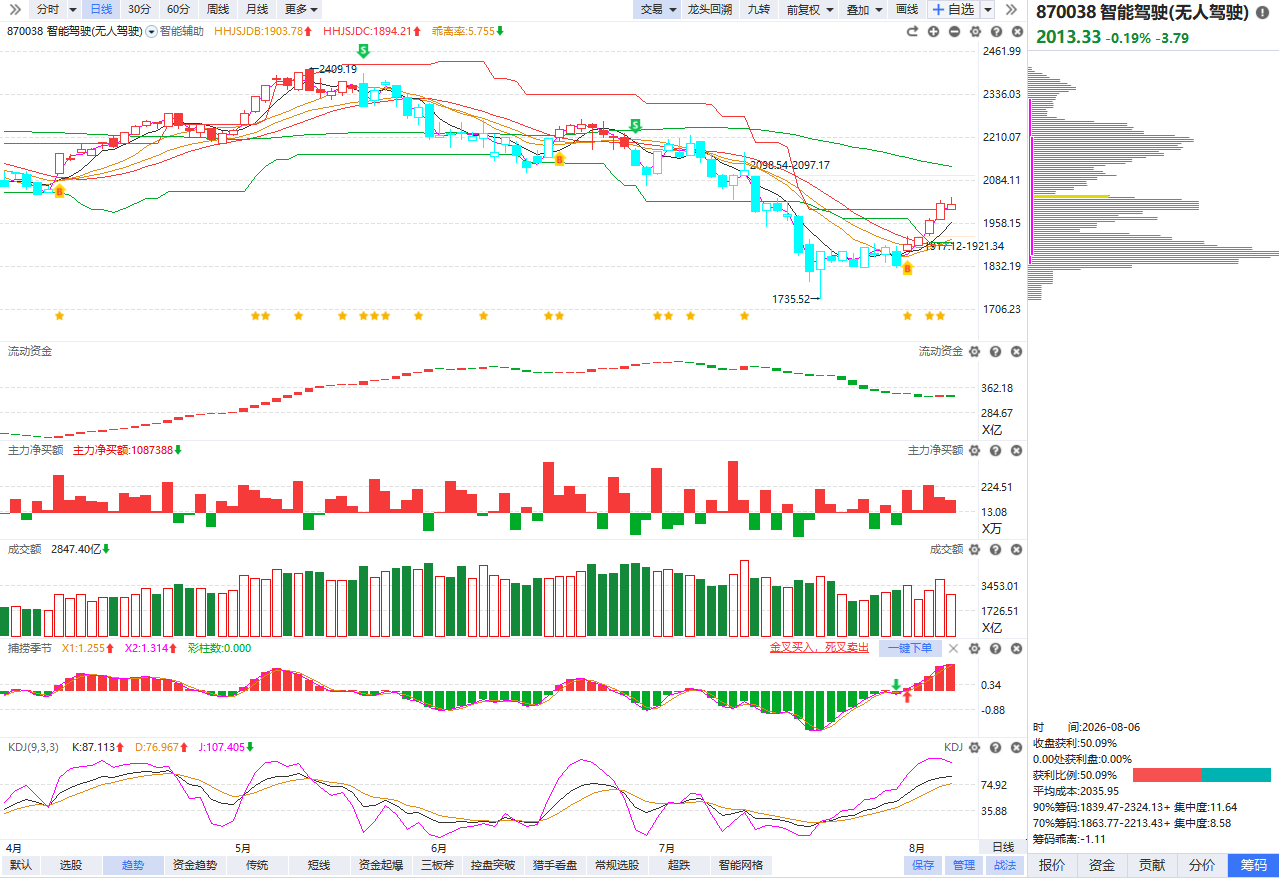1279x878 pixels.
Task: Switch chart to 日线 period
Action: 101,9
